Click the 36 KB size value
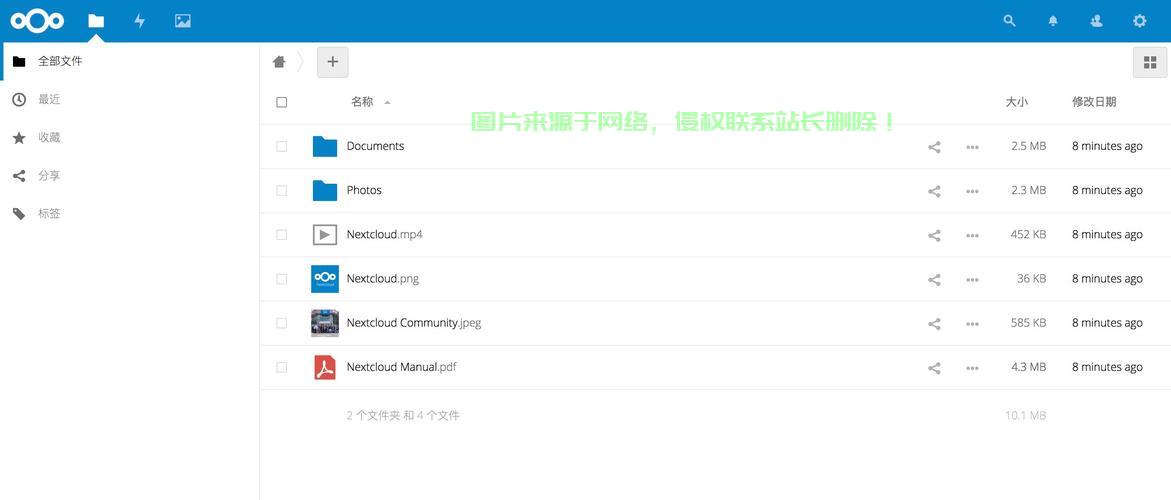 (1031, 278)
